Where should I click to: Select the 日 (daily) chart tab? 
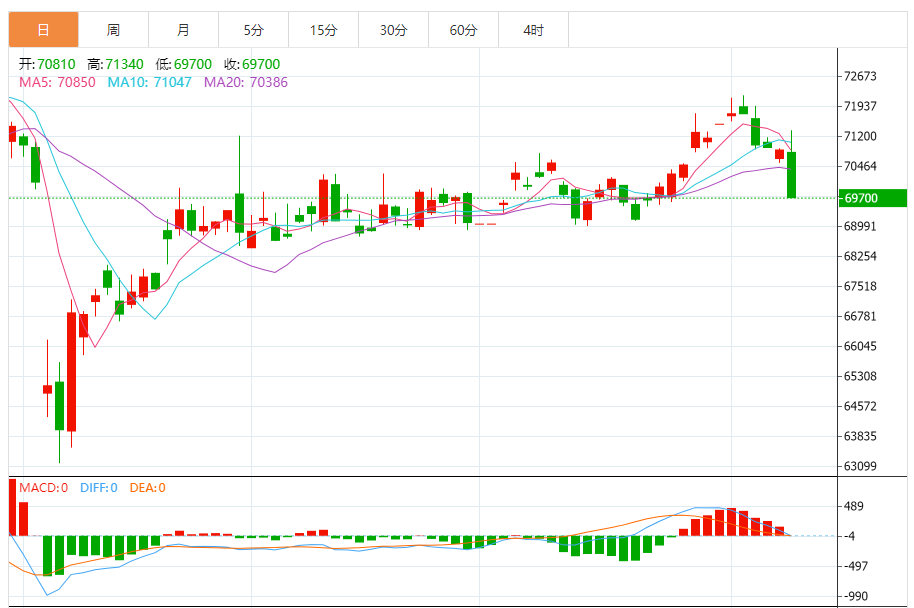(x=43, y=30)
